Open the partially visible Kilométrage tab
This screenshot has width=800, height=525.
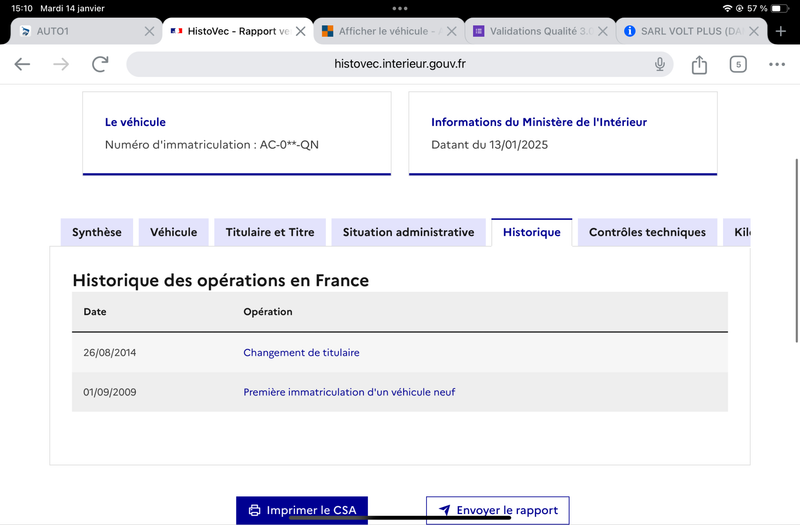pyautogui.click(x=737, y=232)
